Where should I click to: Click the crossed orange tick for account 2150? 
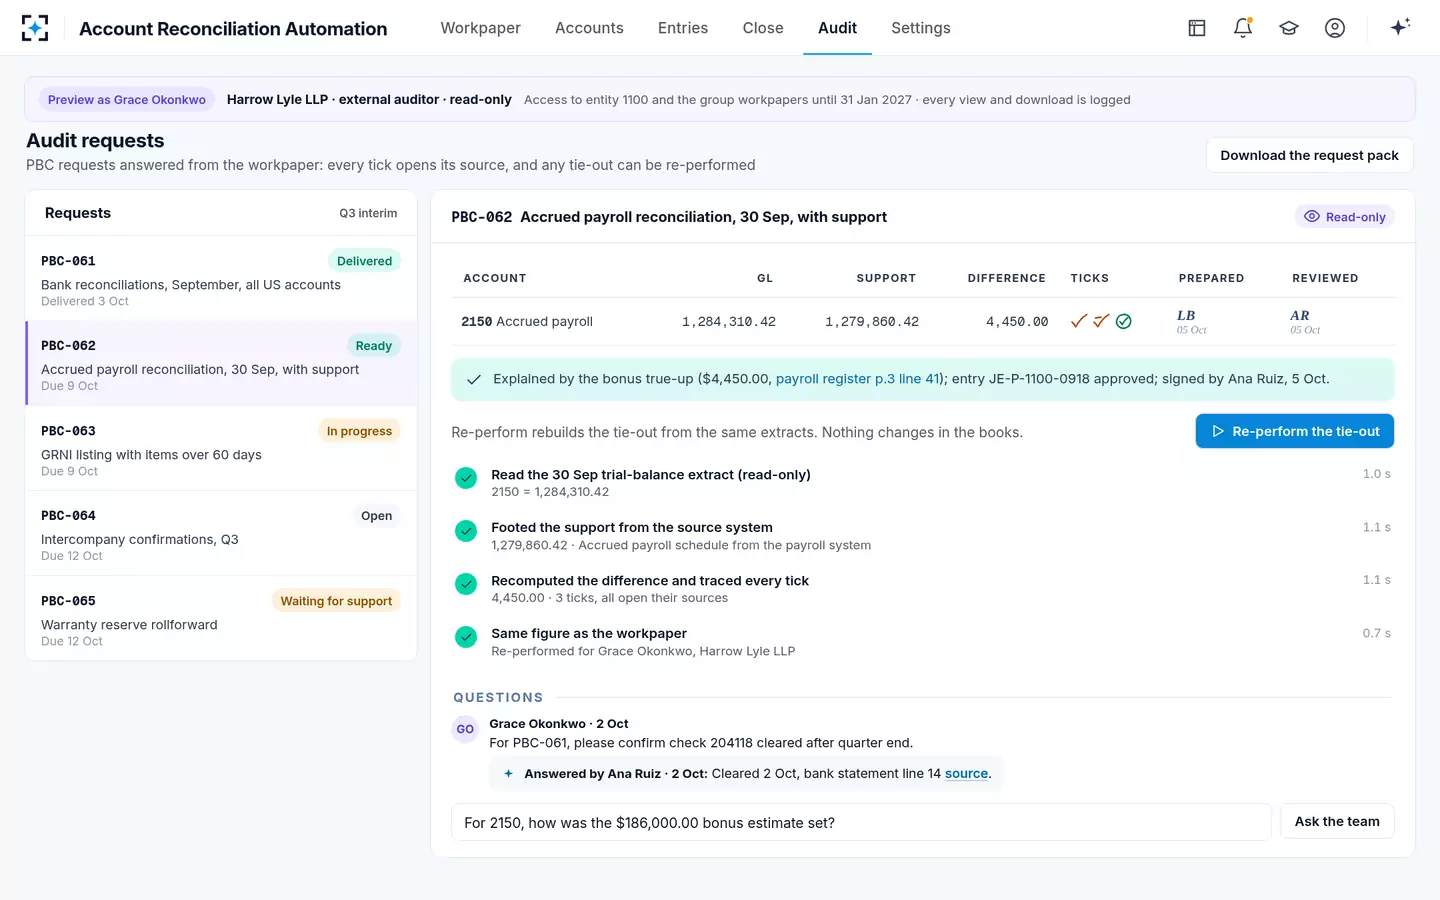point(1101,321)
